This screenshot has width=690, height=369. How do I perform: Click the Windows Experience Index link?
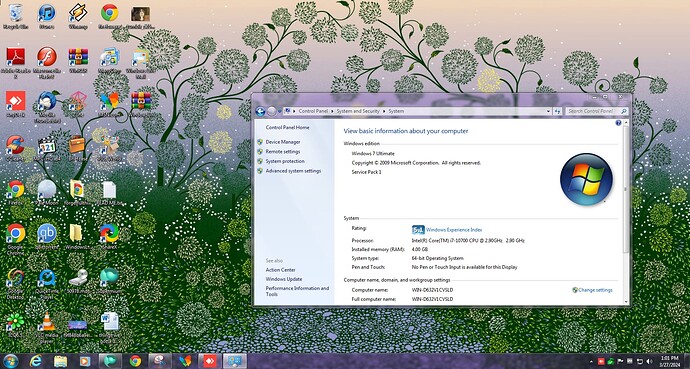click(454, 230)
